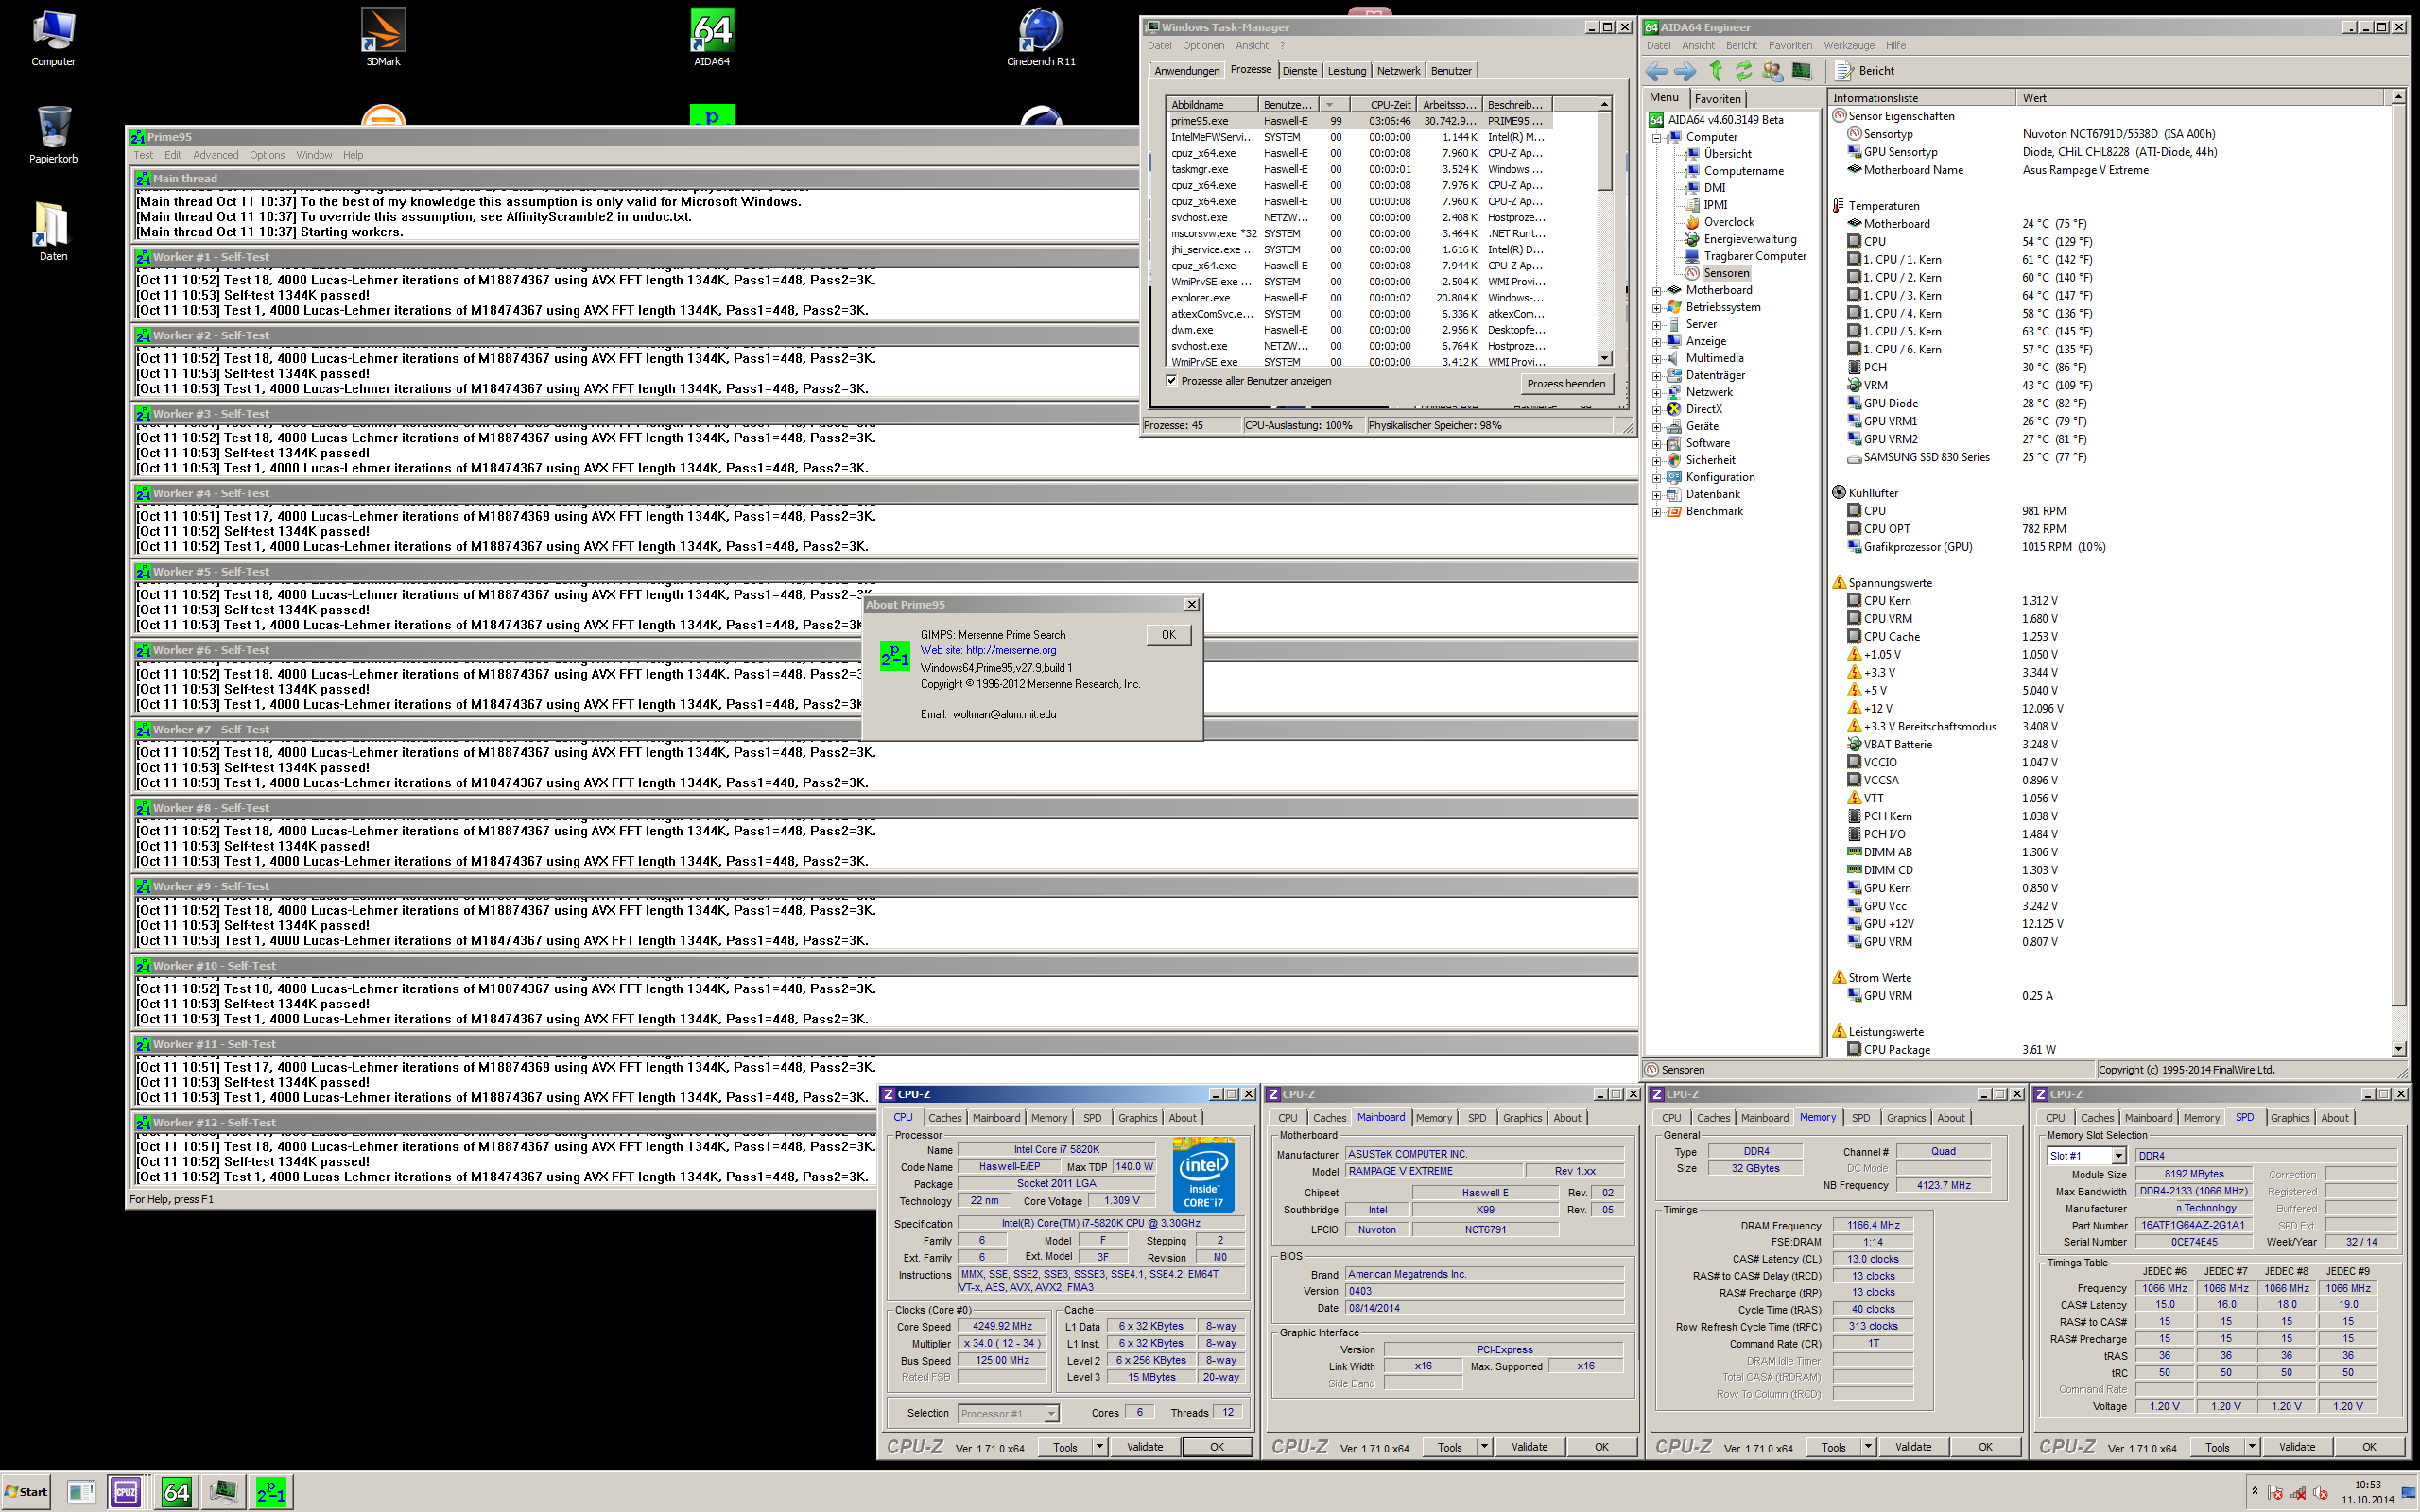Open Tools dropdown arrow in first CPU-Z
The height and width of the screenshot is (1512, 2420).
1099,1447
